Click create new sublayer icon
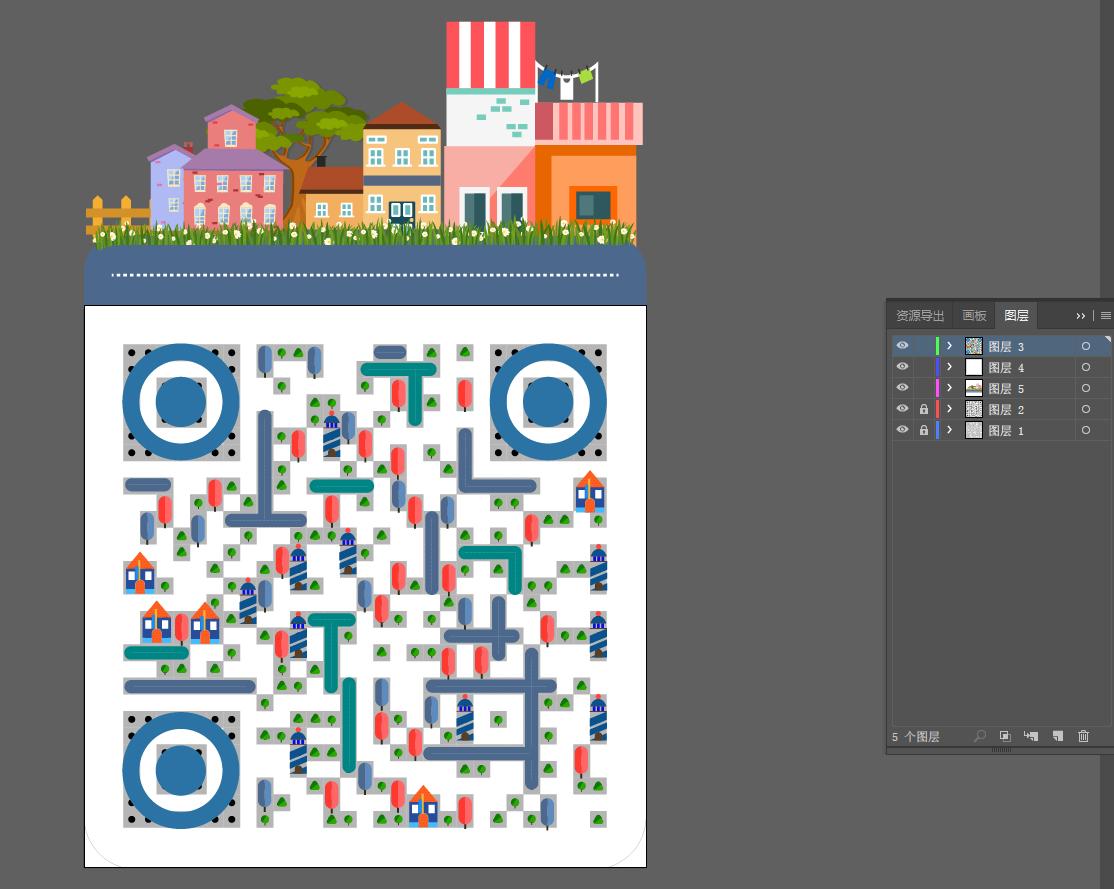This screenshot has width=1114, height=889. coord(1031,736)
